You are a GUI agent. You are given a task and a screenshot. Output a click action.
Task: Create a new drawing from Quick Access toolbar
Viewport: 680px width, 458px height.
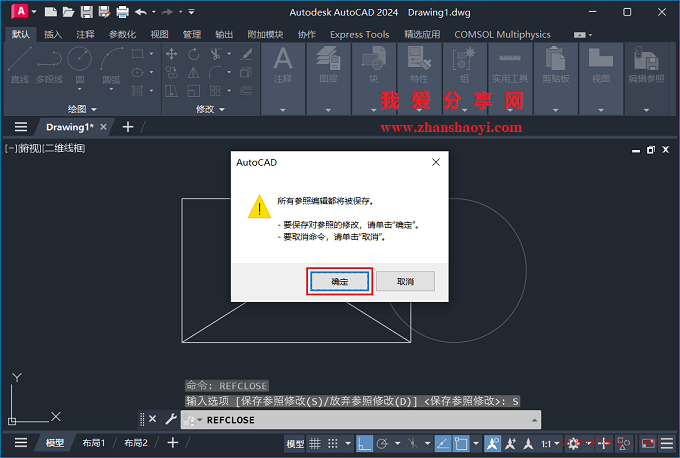(x=51, y=12)
